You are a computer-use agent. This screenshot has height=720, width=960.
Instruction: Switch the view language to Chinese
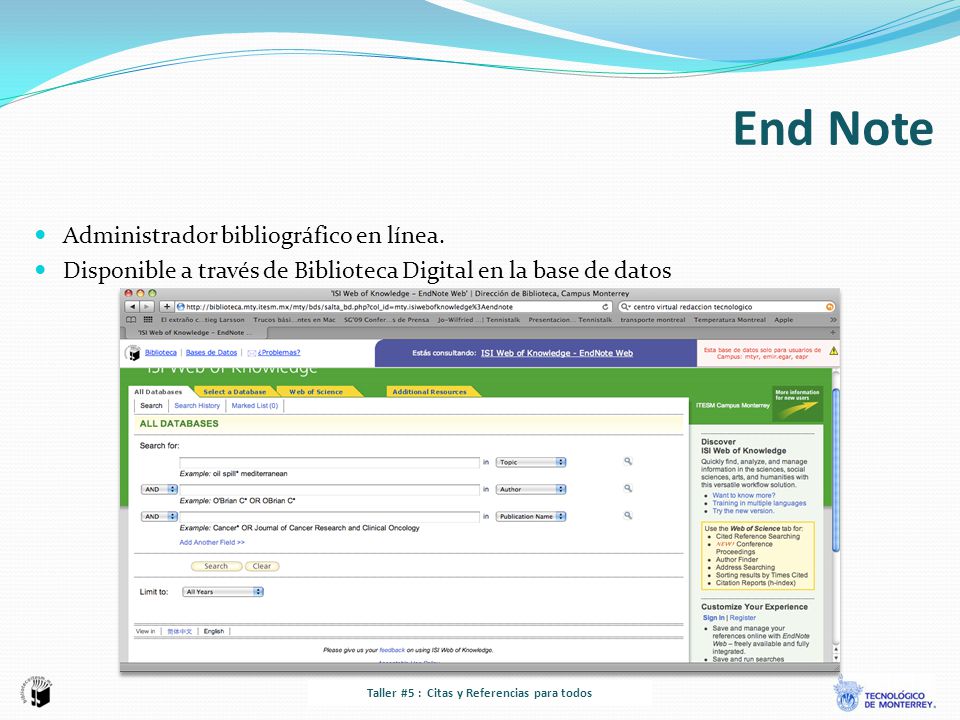pyautogui.click(x=179, y=631)
